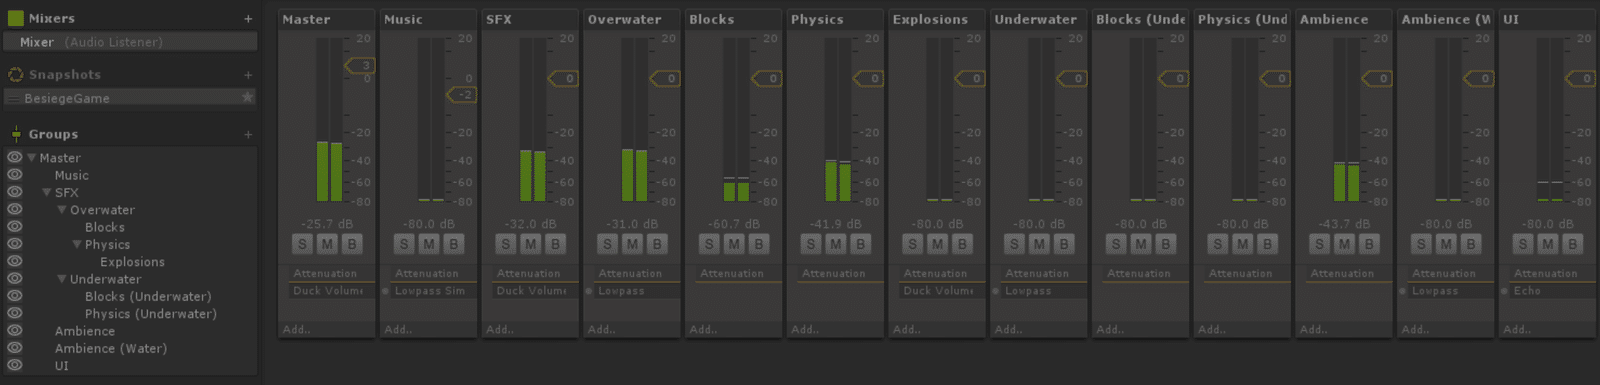
Task: Mute the Music strip
Action: (x=429, y=244)
